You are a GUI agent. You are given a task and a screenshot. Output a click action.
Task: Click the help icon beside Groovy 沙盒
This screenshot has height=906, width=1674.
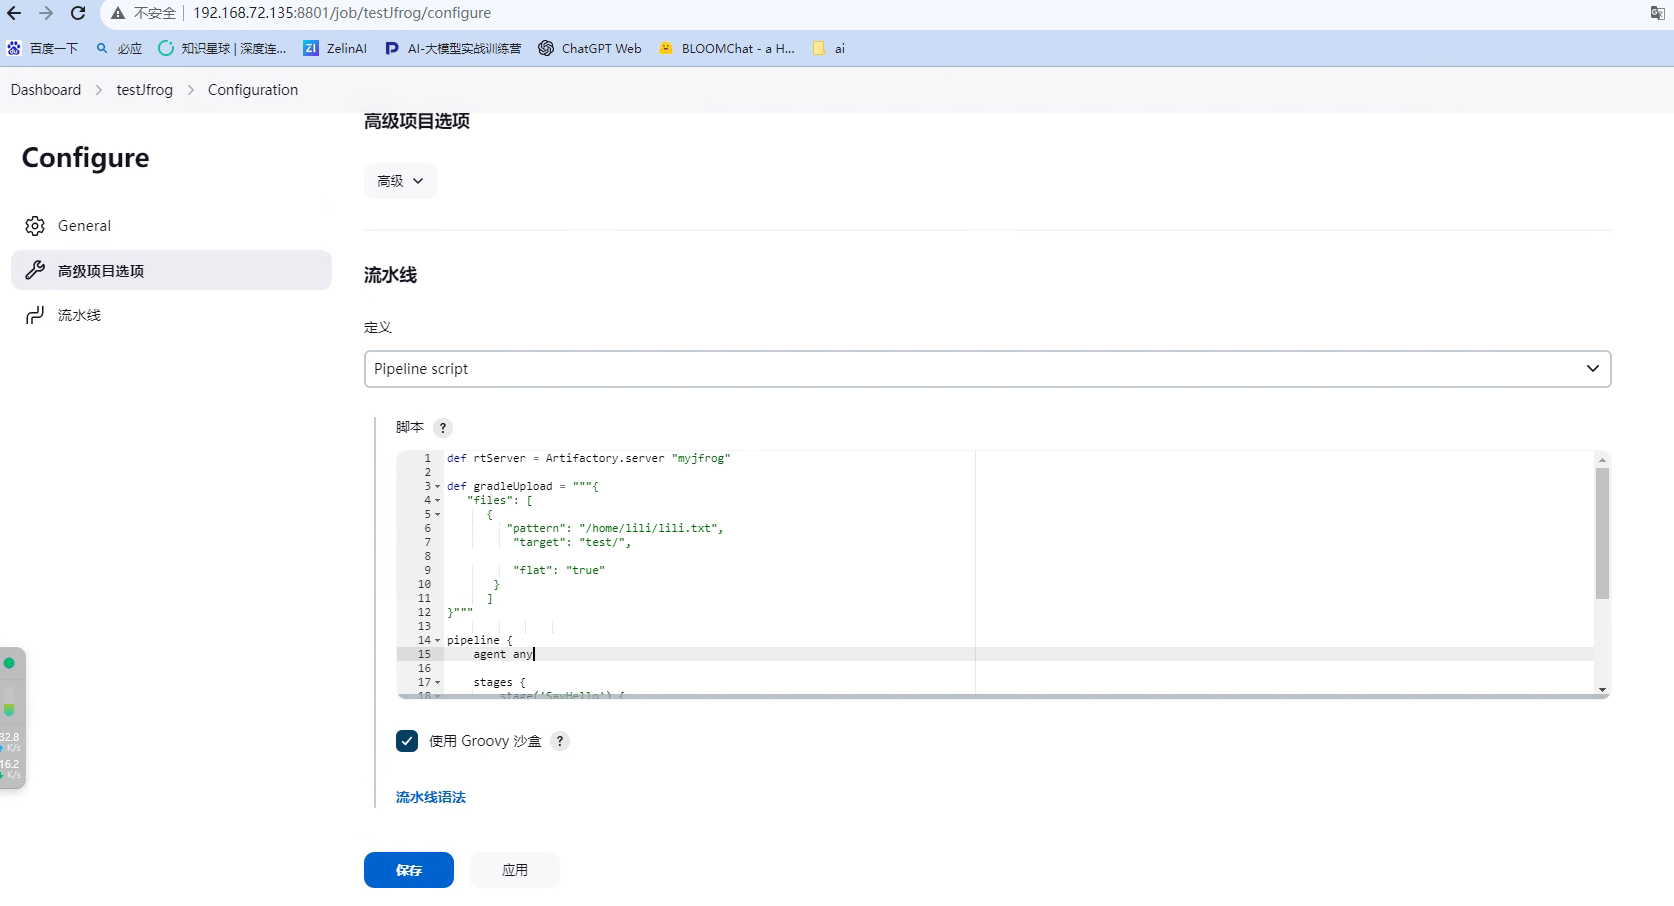pos(559,741)
